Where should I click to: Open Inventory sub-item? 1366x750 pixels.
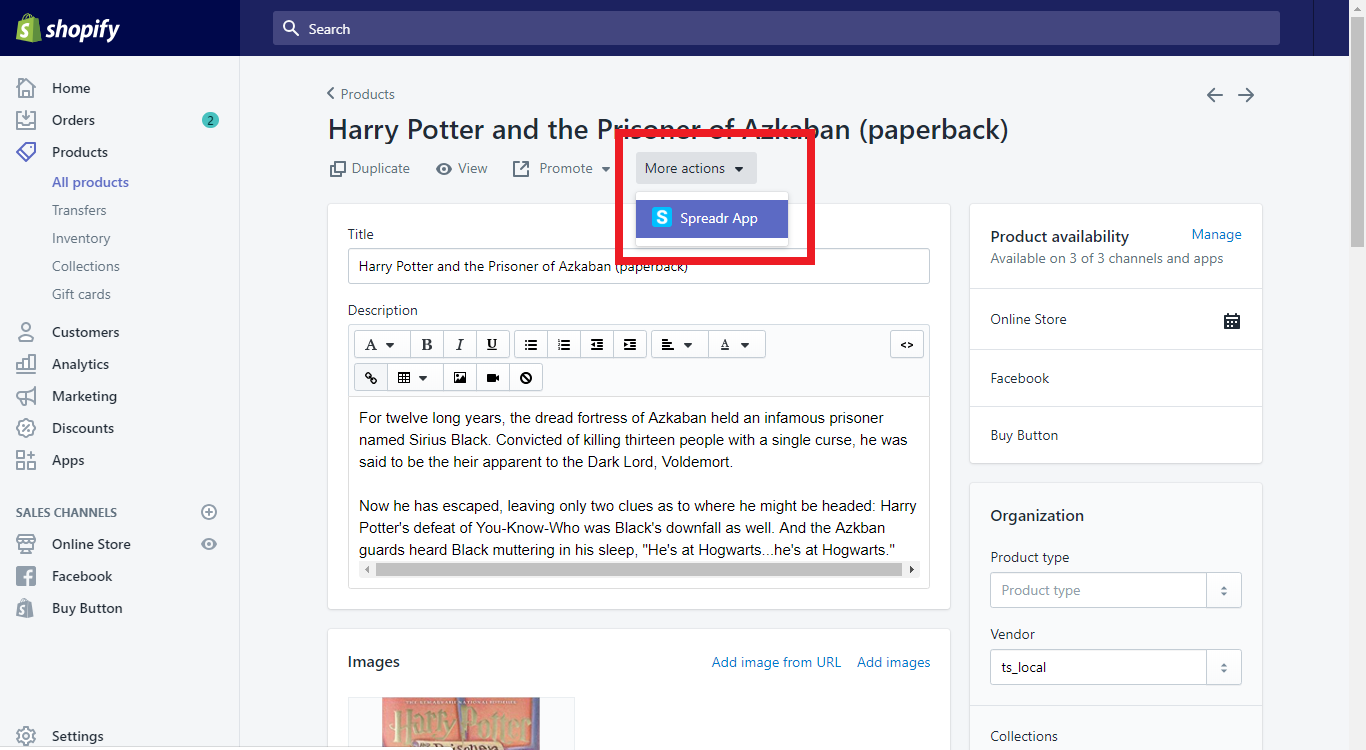point(81,238)
